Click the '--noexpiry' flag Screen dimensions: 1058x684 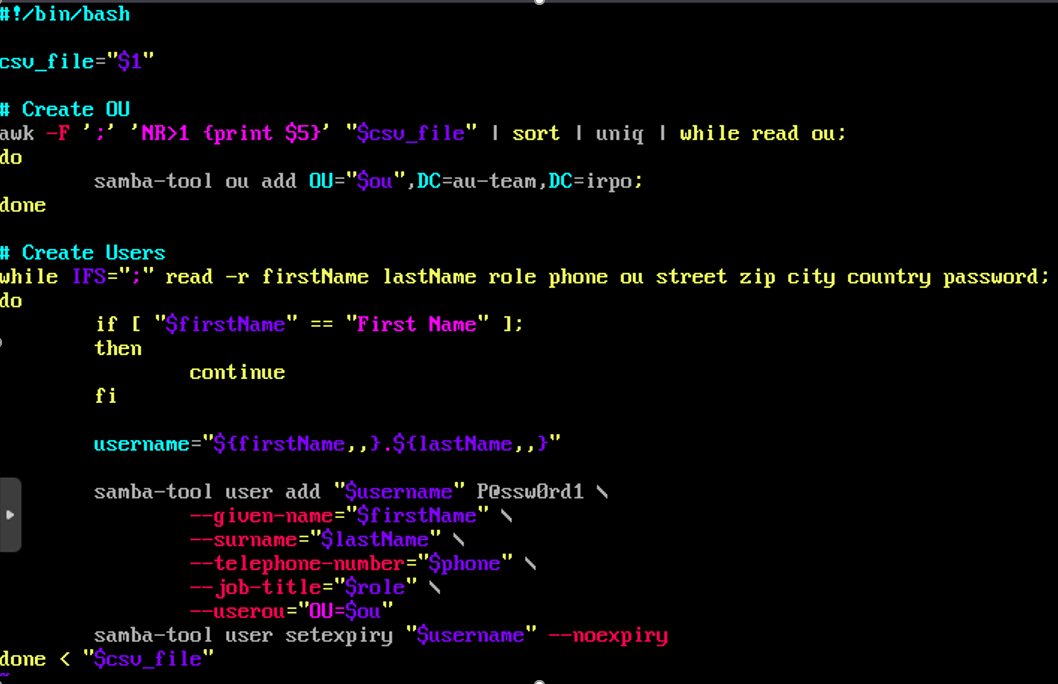point(608,635)
